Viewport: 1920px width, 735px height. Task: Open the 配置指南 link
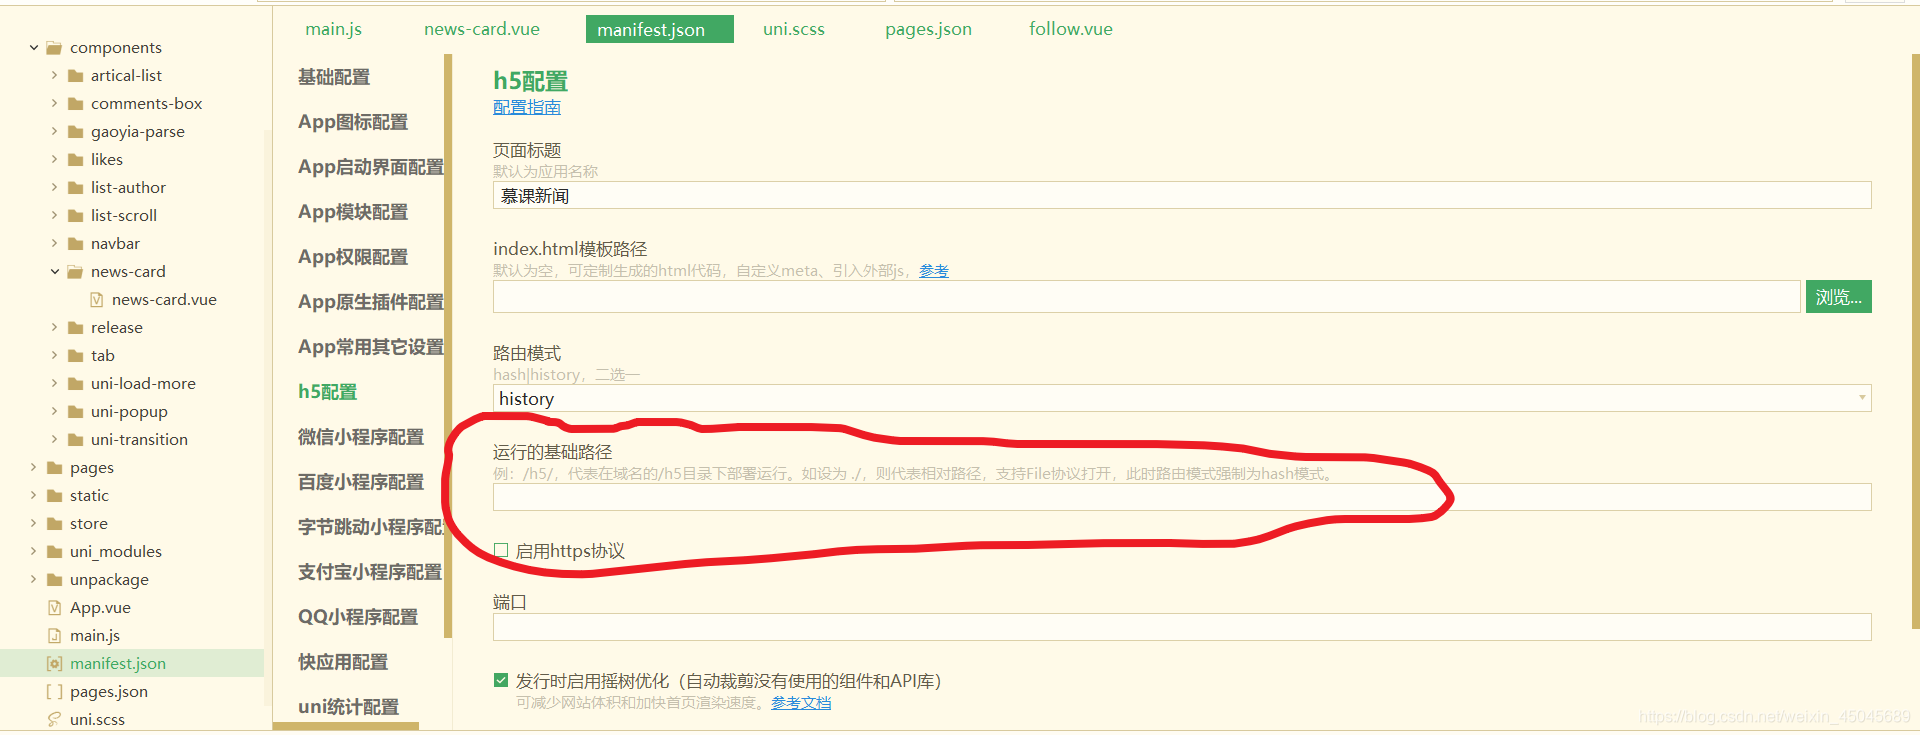click(527, 107)
